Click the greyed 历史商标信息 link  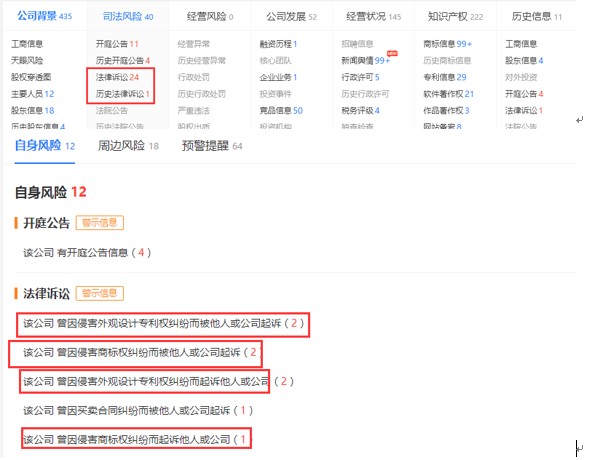pos(447,61)
